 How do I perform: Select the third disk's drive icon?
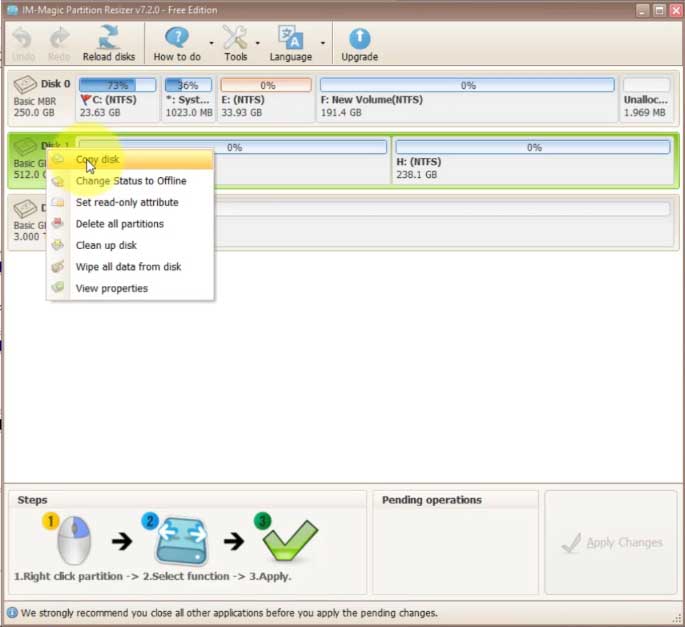pos(24,208)
